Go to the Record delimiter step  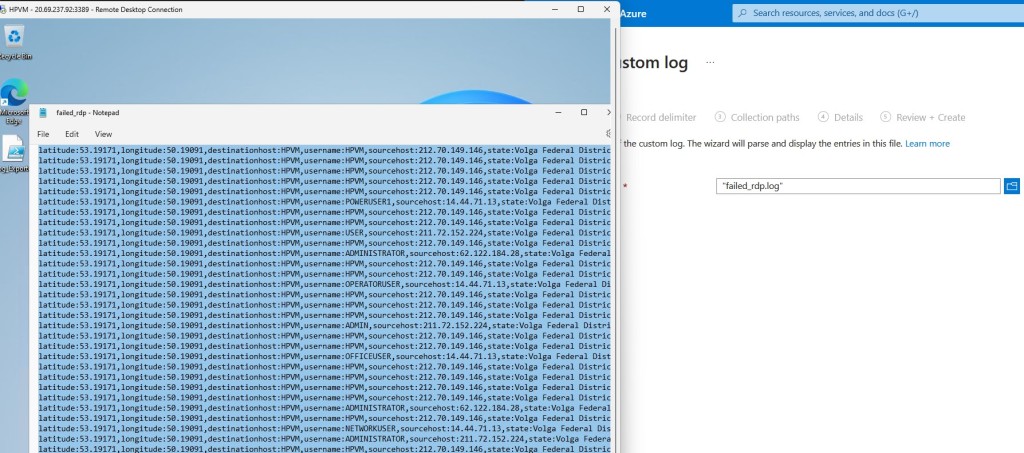660,117
